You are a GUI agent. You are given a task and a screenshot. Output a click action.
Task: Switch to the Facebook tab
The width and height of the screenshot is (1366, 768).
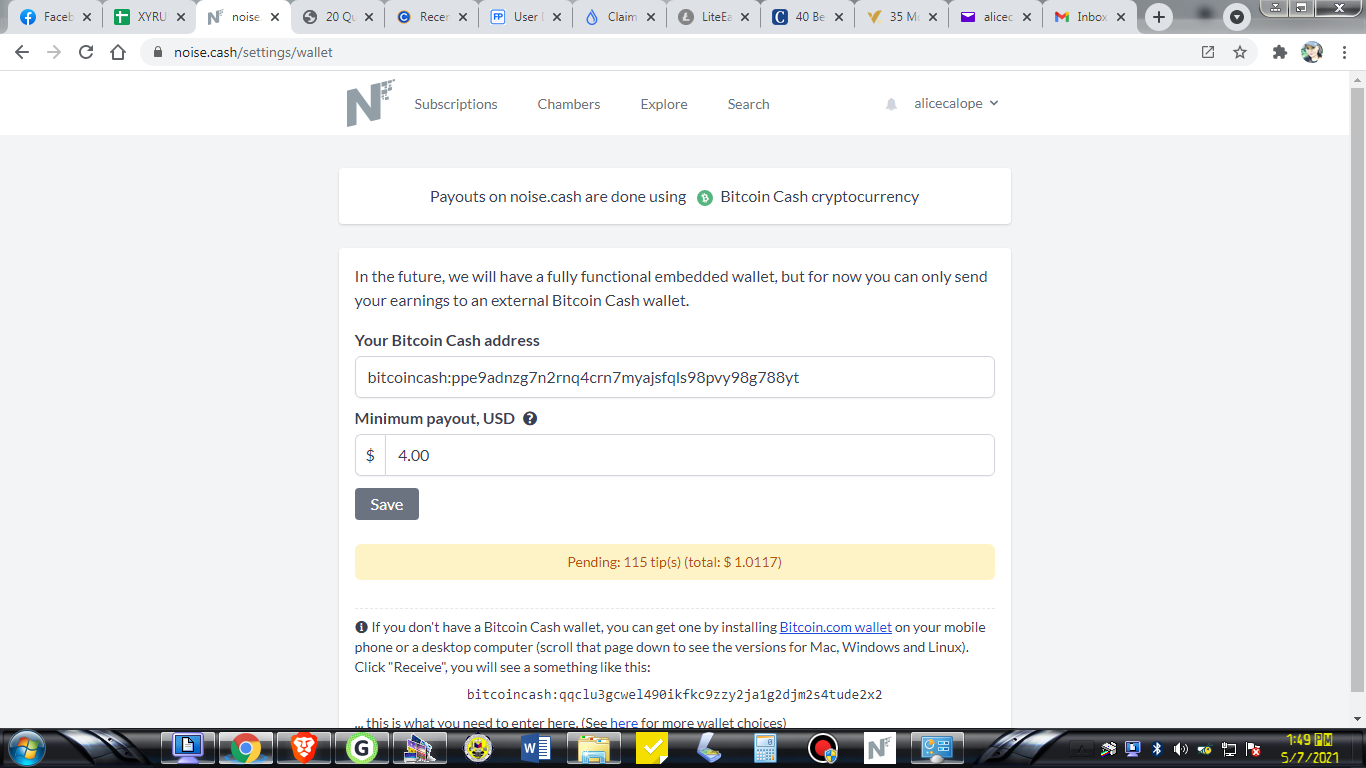50,17
